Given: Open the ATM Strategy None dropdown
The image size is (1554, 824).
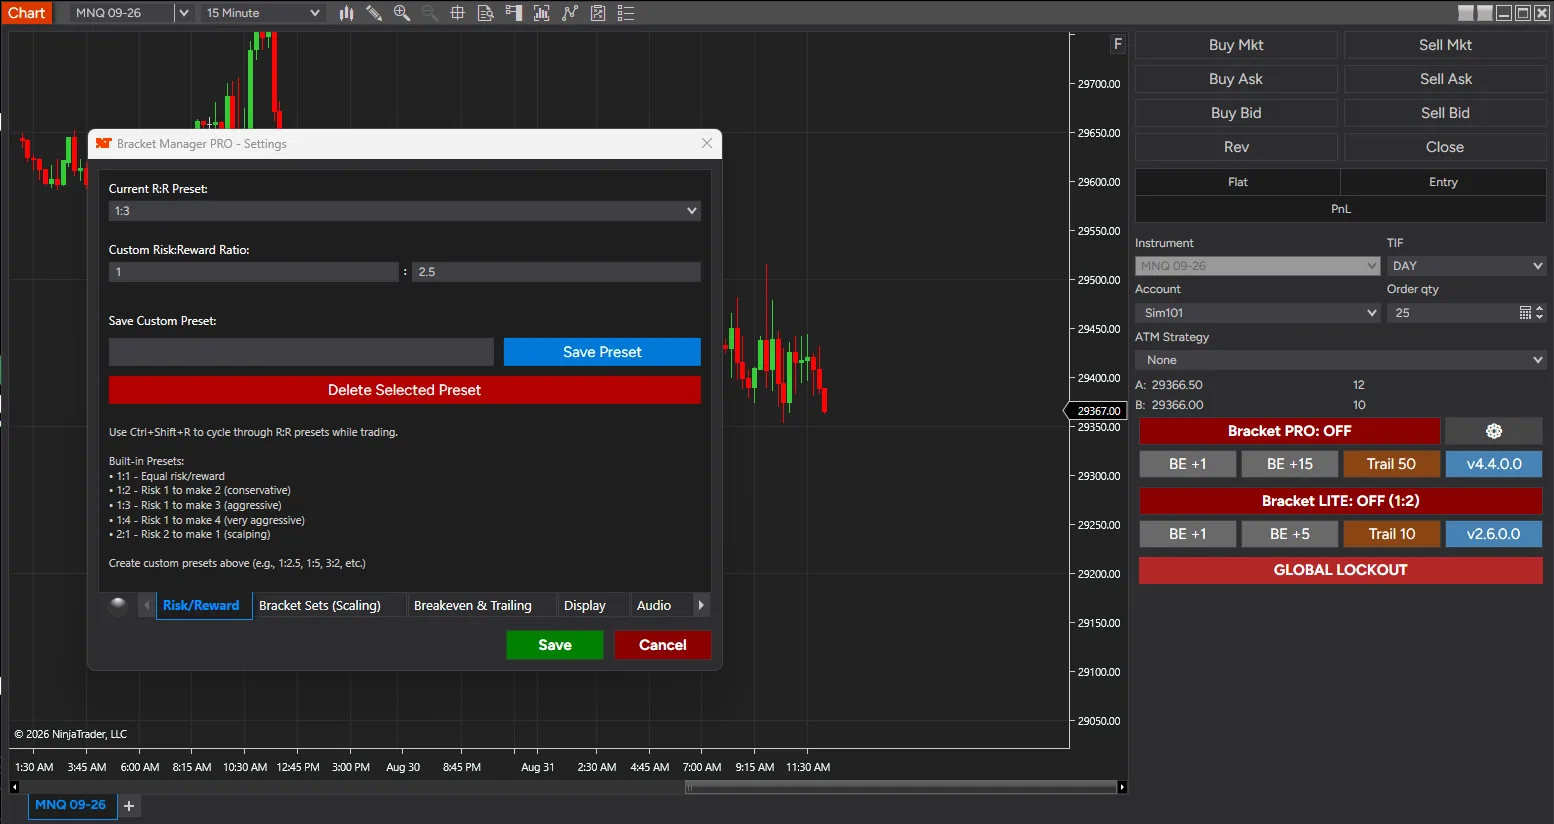Looking at the screenshot, I should pyautogui.click(x=1340, y=360).
